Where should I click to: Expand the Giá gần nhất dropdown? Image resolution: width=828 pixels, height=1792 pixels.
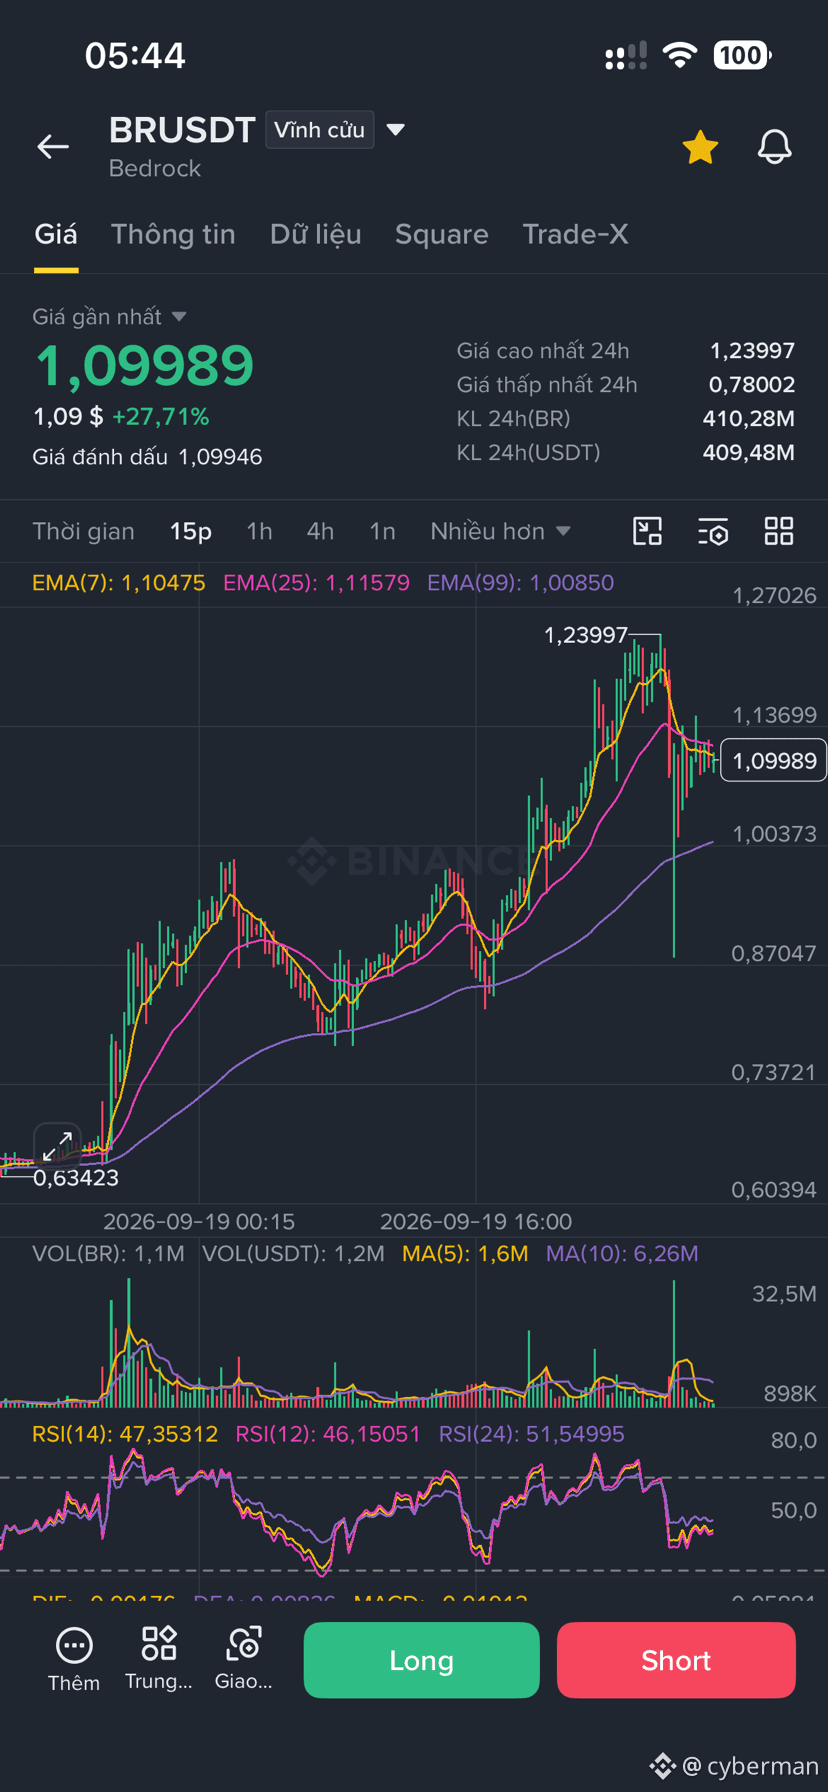[109, 317]
